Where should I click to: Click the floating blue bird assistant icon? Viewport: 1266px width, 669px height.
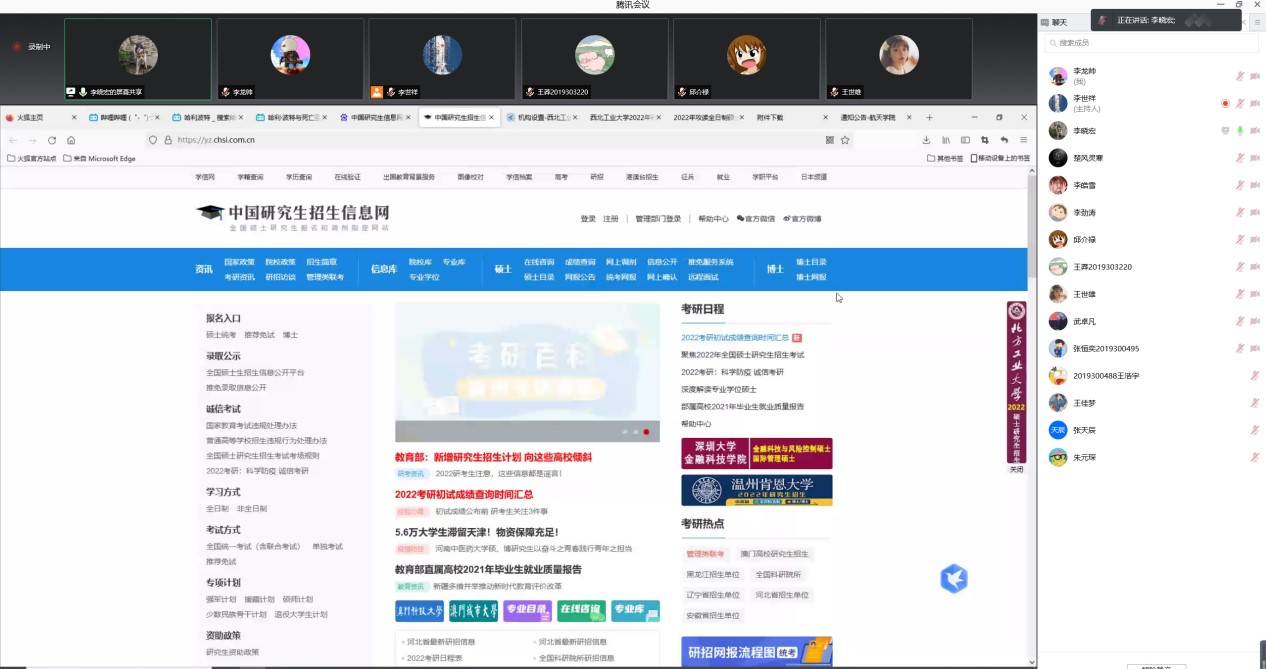(954, 578)
